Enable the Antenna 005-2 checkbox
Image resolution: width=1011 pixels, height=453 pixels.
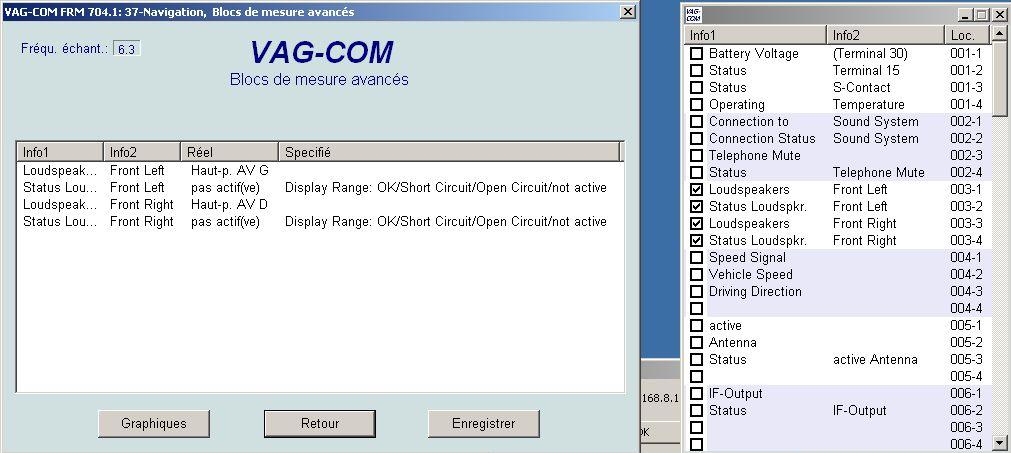click(696, 342)
